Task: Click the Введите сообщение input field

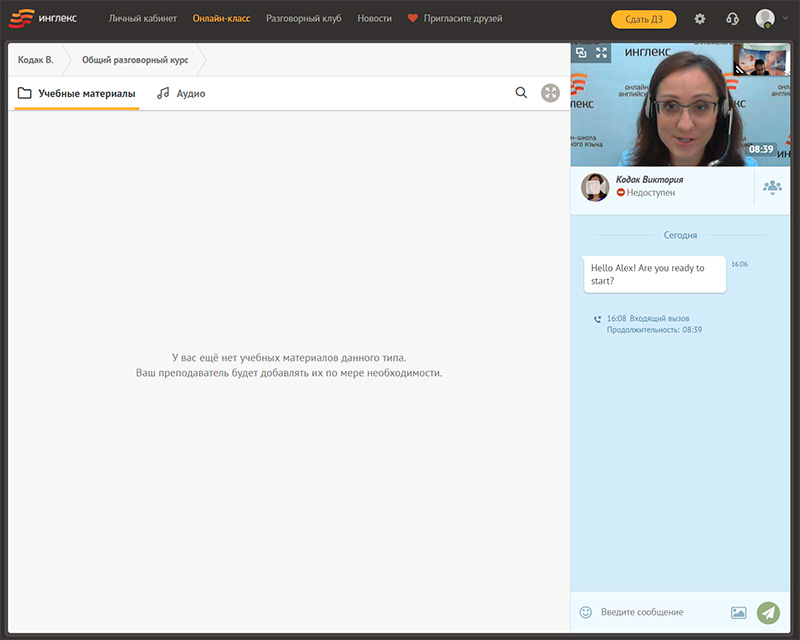Action: tap(660, 612)
